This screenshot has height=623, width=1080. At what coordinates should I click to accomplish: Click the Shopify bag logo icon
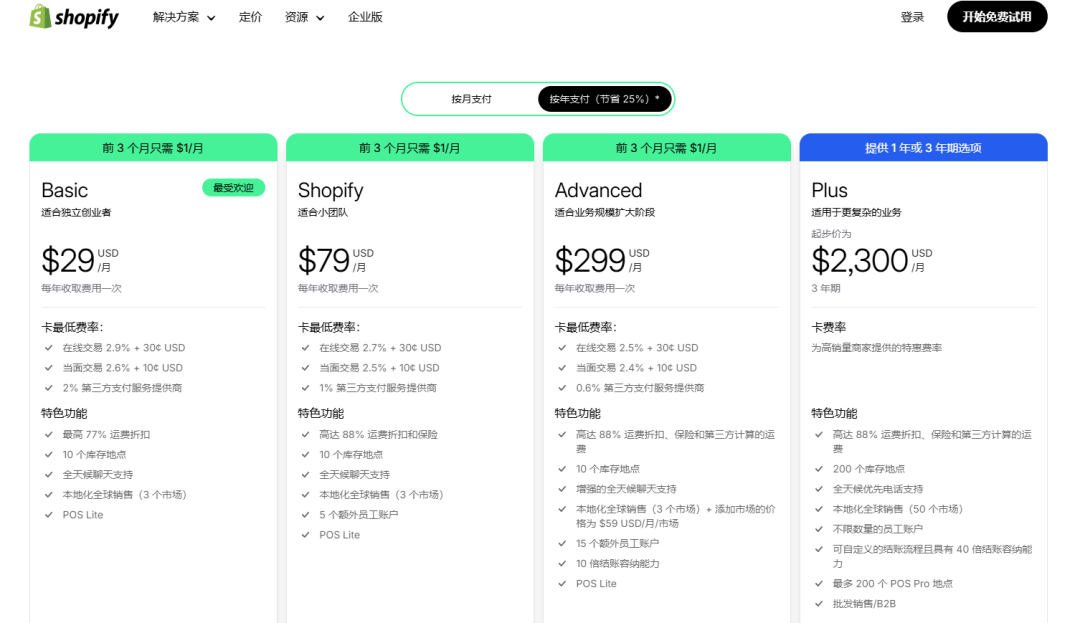point(40,17)
